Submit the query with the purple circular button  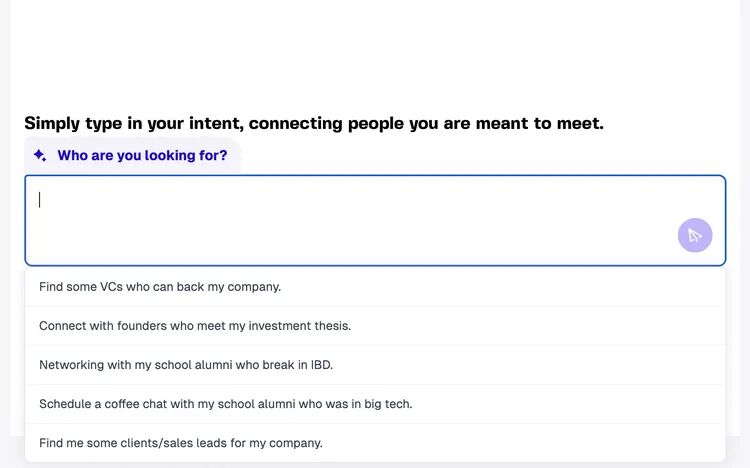pyautogui.click(x=695, y=236)
